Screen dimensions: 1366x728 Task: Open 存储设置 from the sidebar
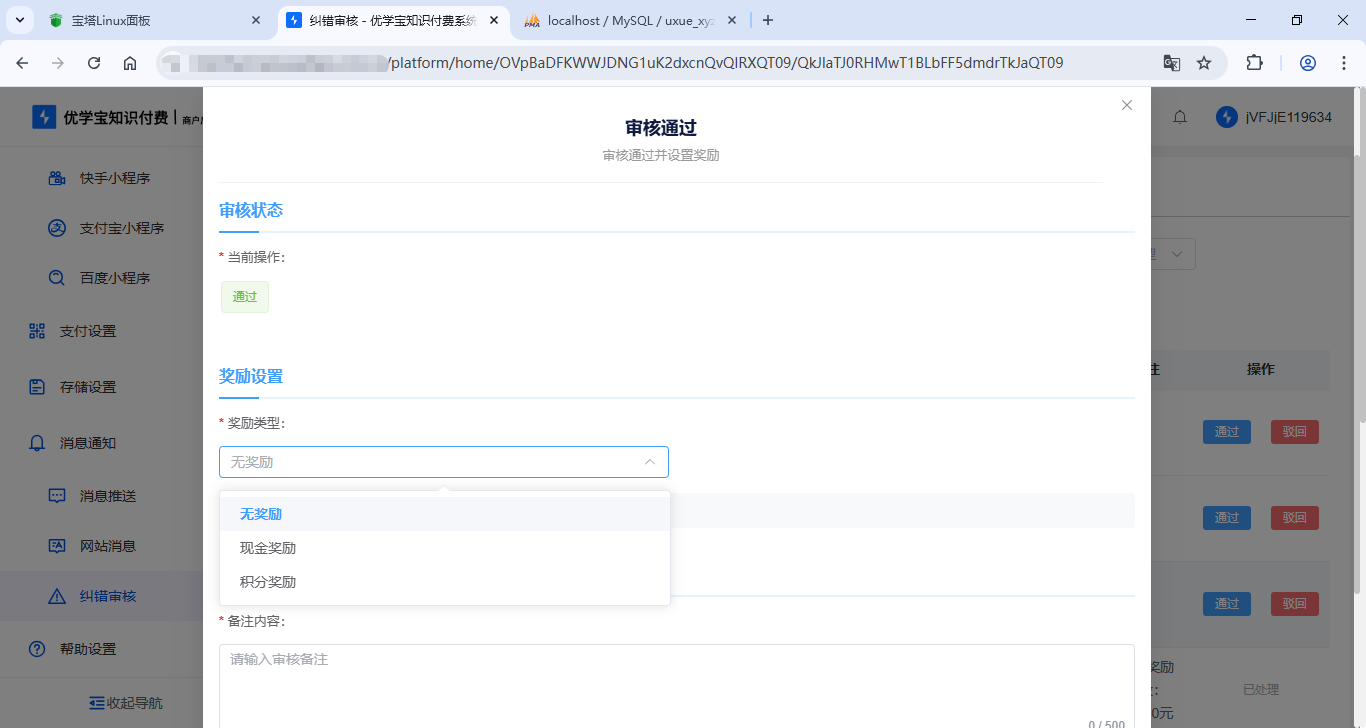(87, 387)
